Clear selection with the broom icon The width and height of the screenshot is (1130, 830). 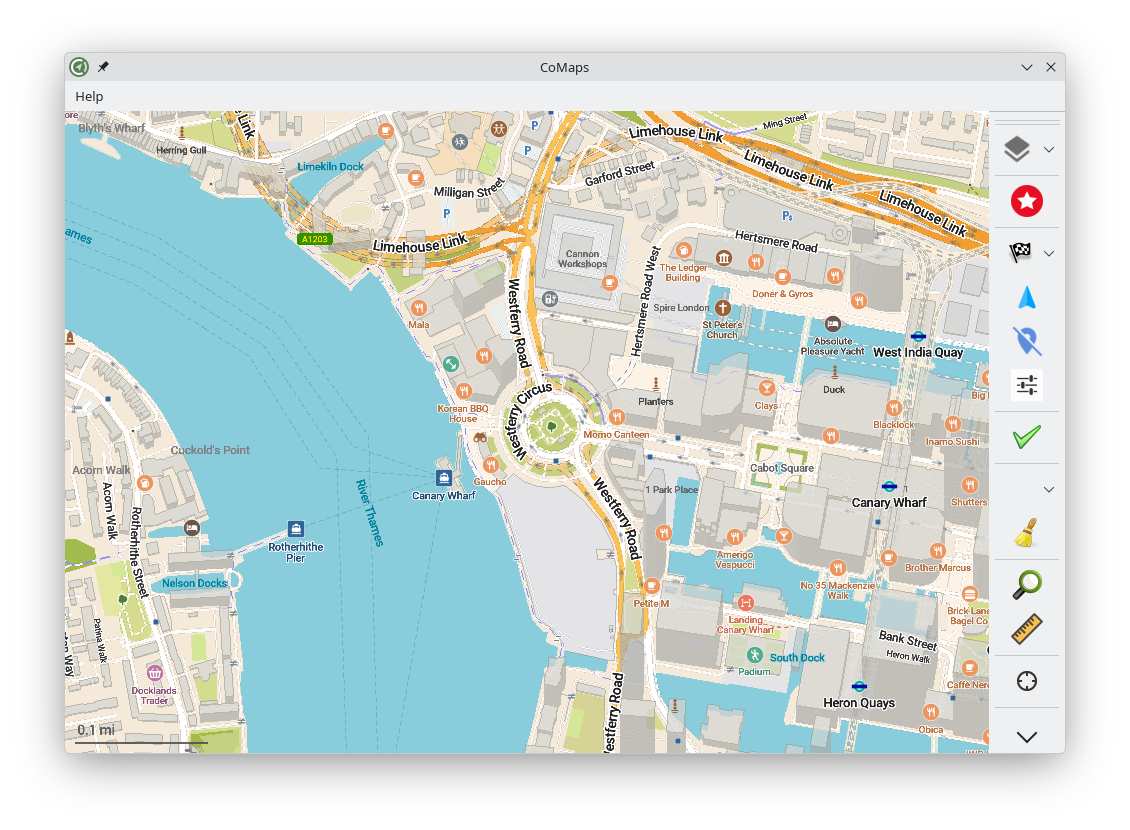1026,533
